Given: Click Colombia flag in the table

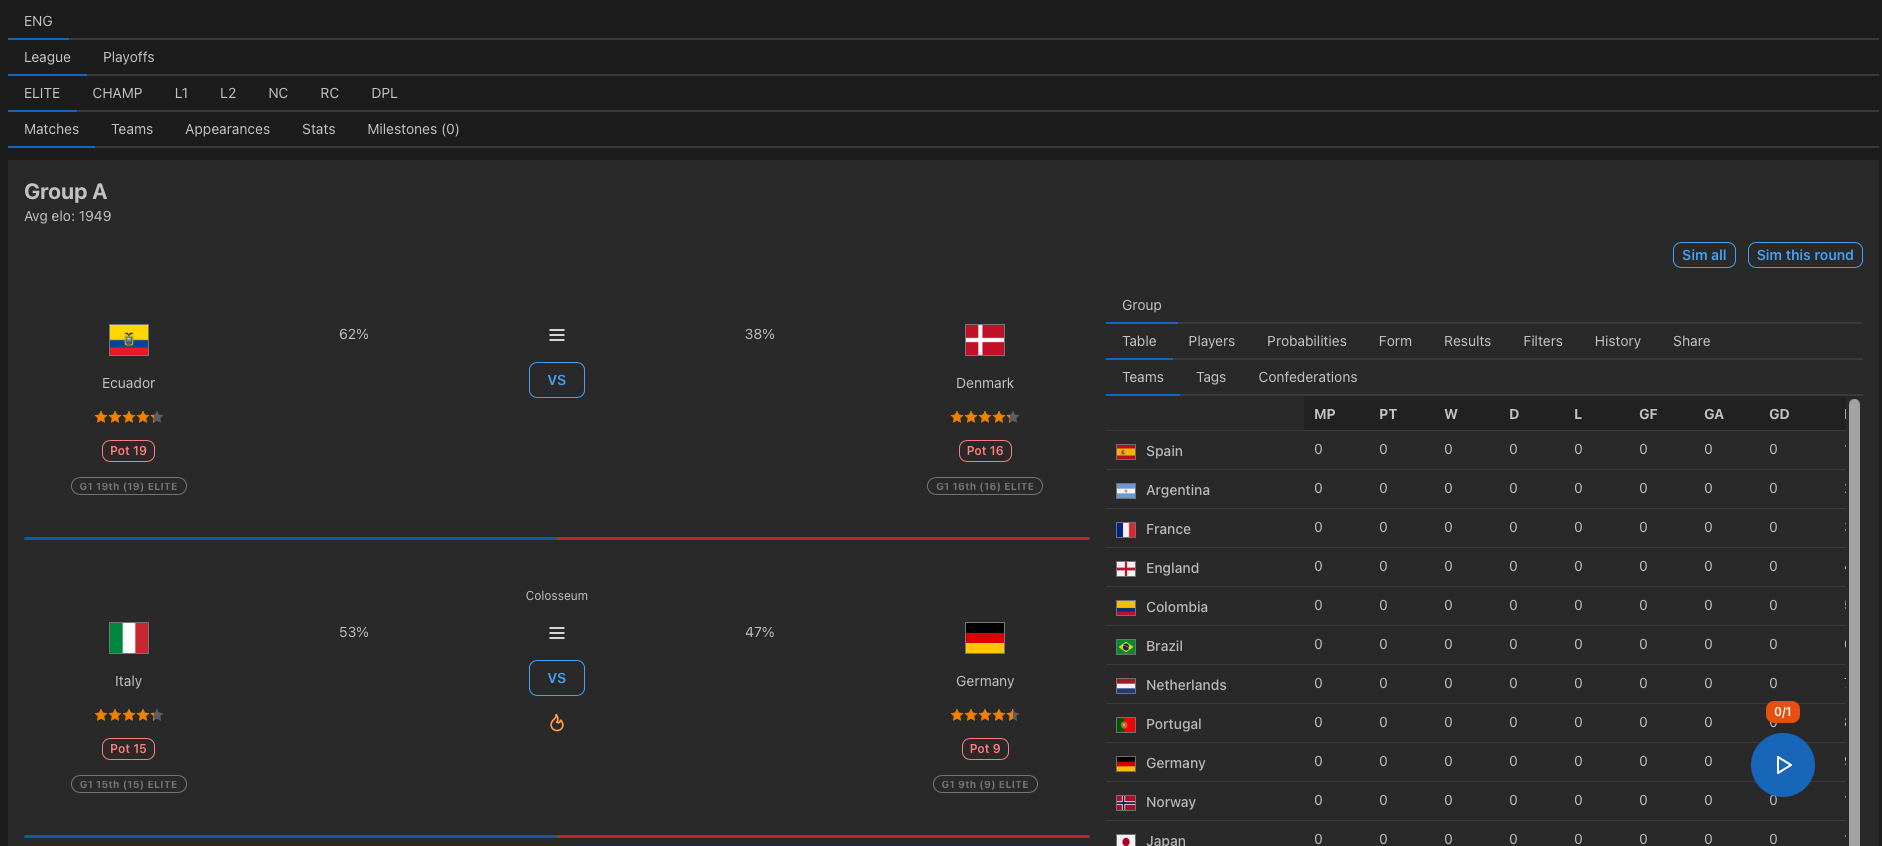Looking at the screenshot, I should pyautogui.click(x=1126, y=607).
